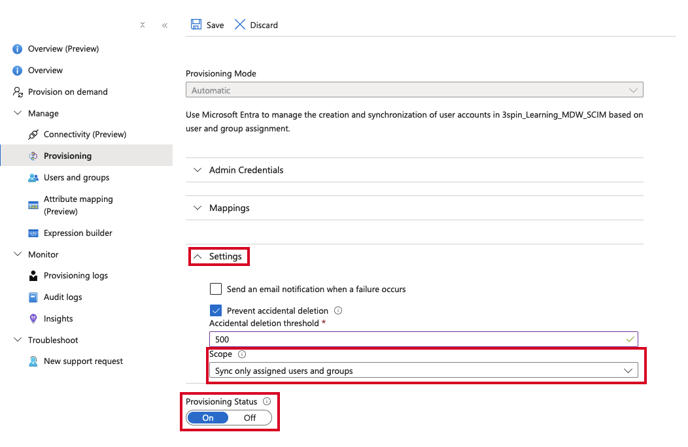Image resolution: width=688 pixels, height=447 pixels.
Task: Click the Overview info icon
Action: click(x=17, y=70)
